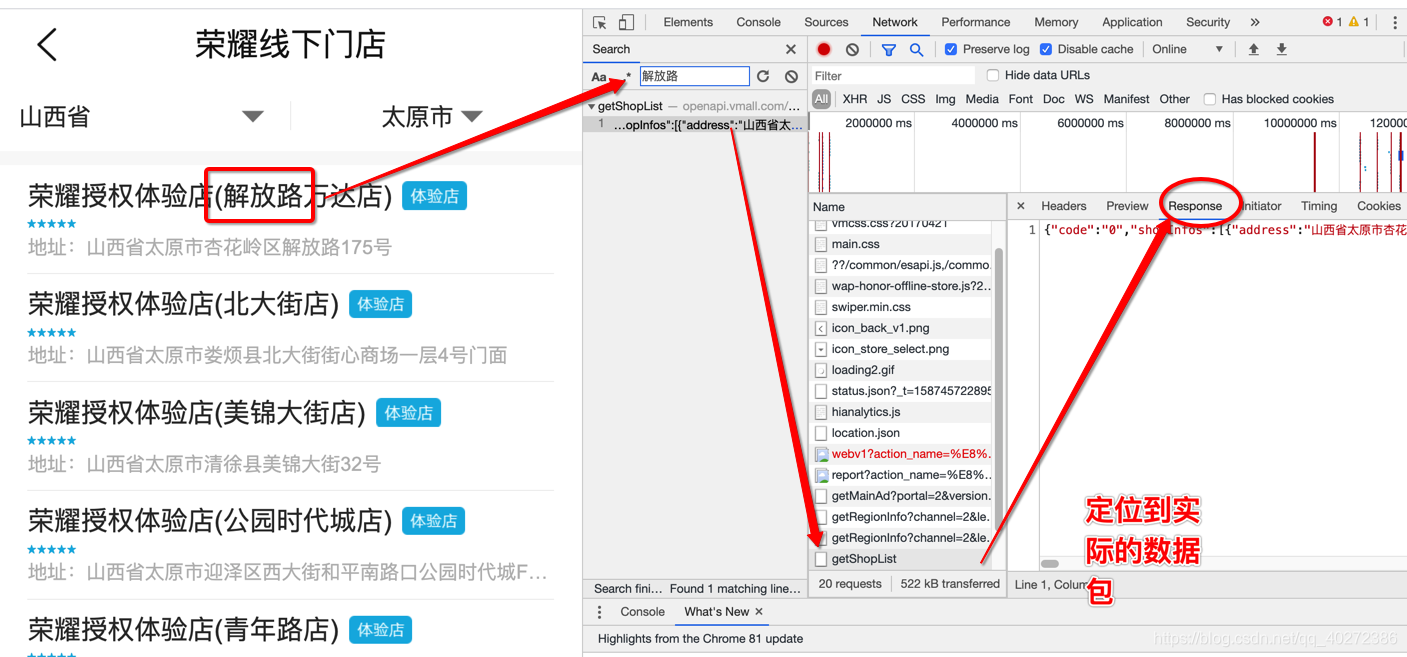Open the 山西省 province dropdown

tap(142, 117)
